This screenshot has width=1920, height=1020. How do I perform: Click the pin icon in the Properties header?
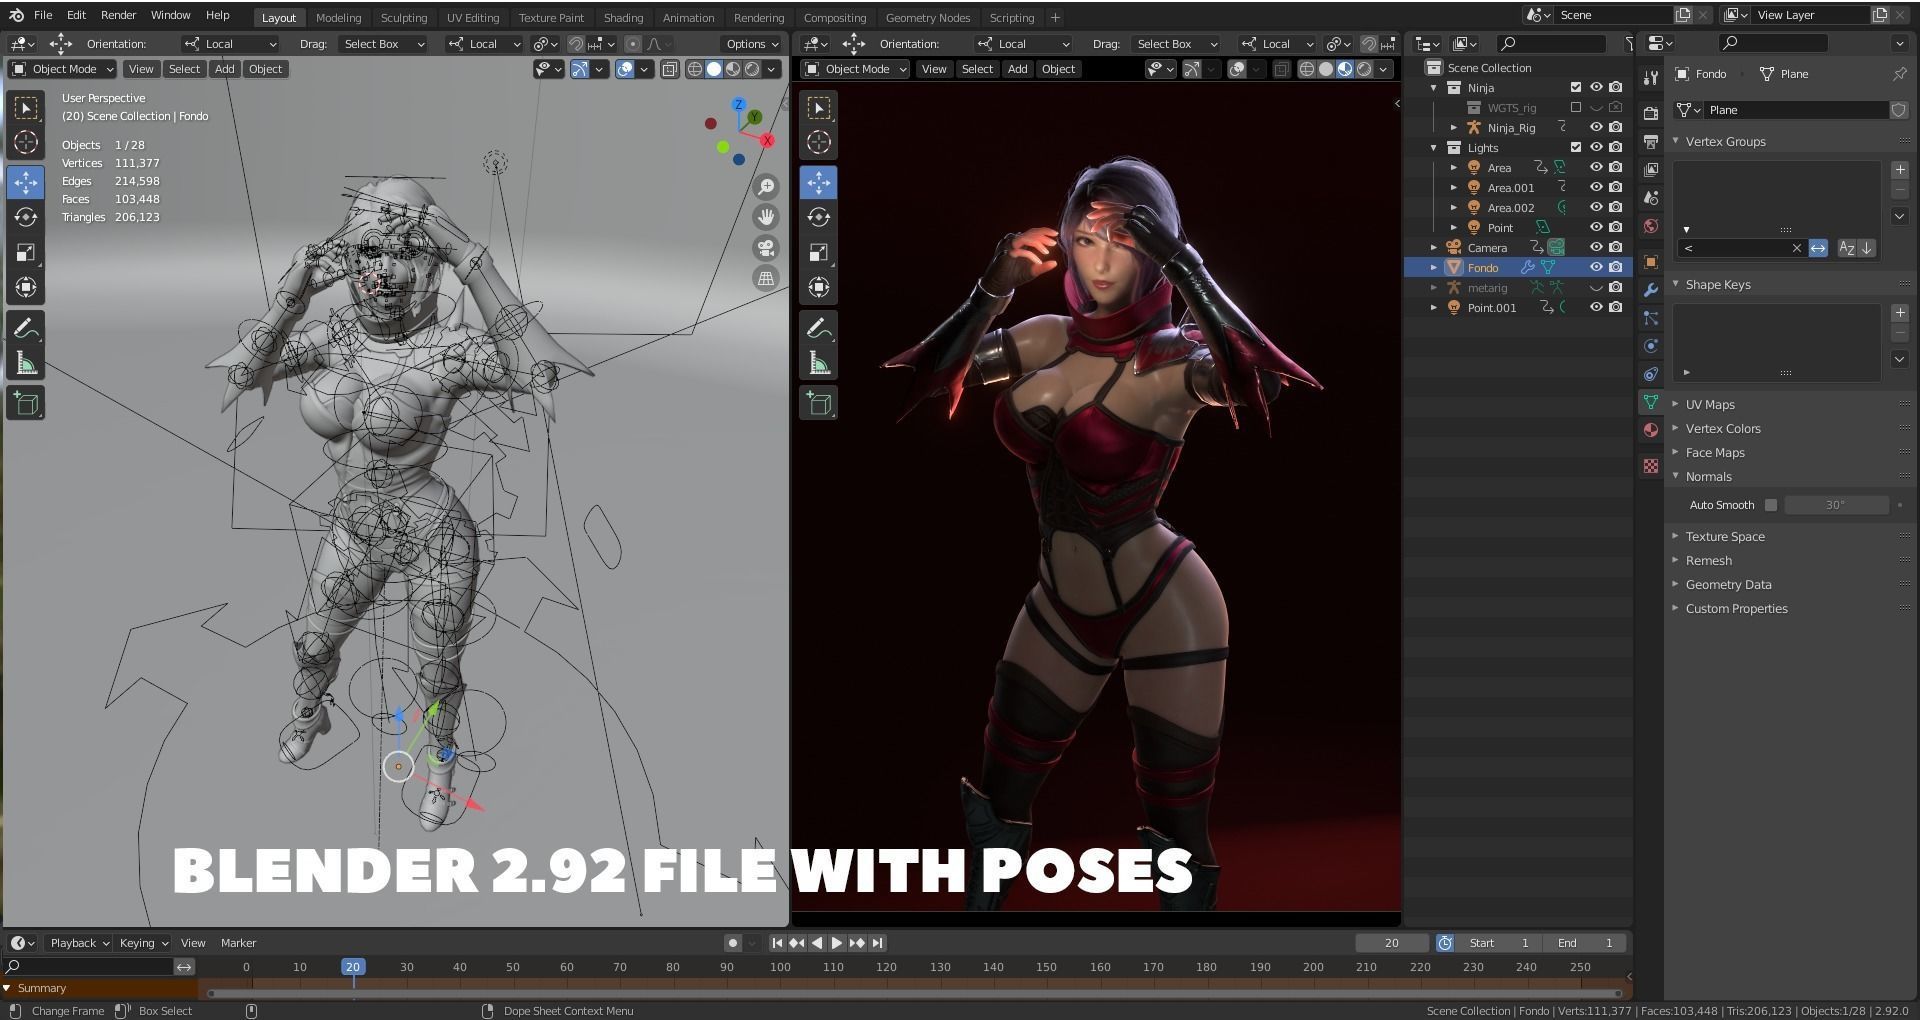coord(1899,74)
